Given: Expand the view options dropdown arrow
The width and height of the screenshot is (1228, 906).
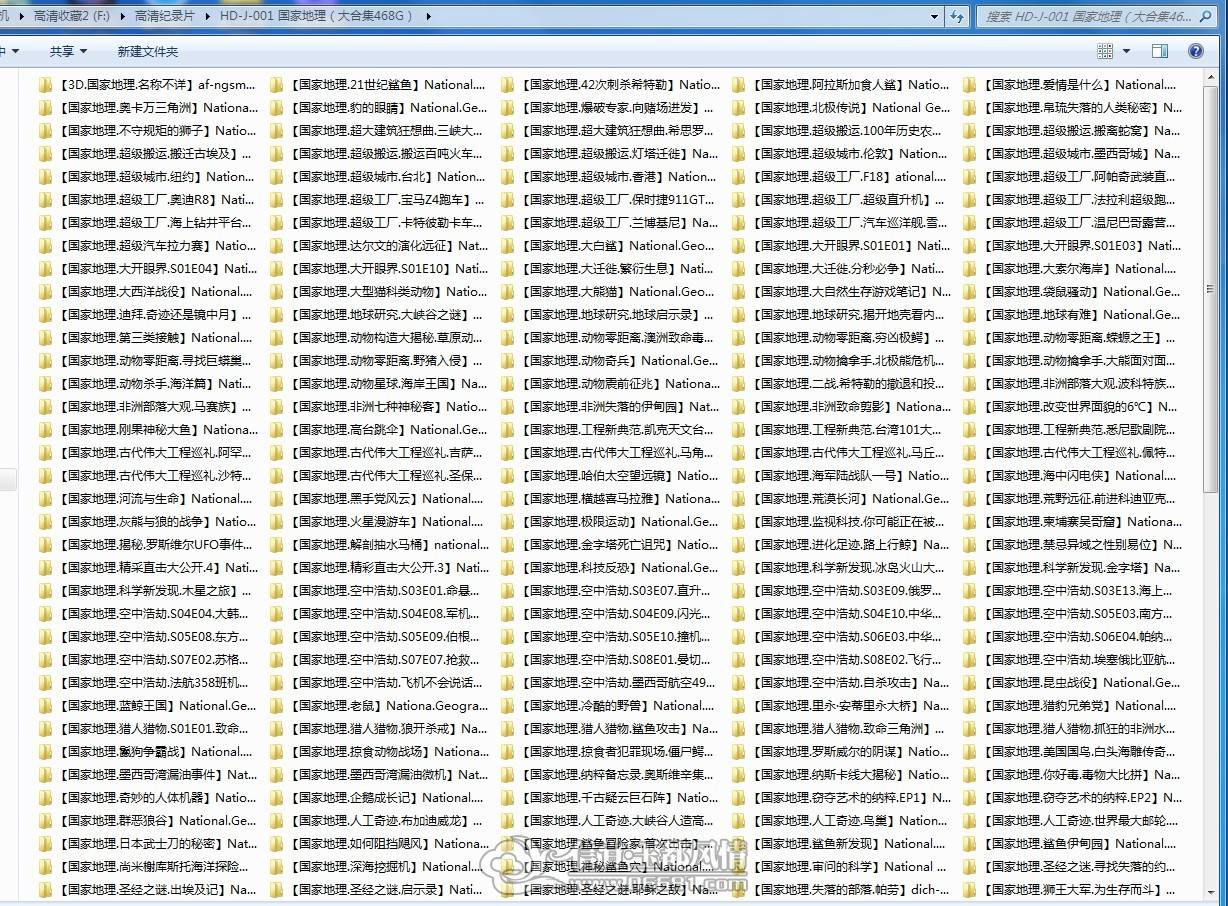Looking at the screenshot, I should pyautogui.click(x=1126, y=51).
